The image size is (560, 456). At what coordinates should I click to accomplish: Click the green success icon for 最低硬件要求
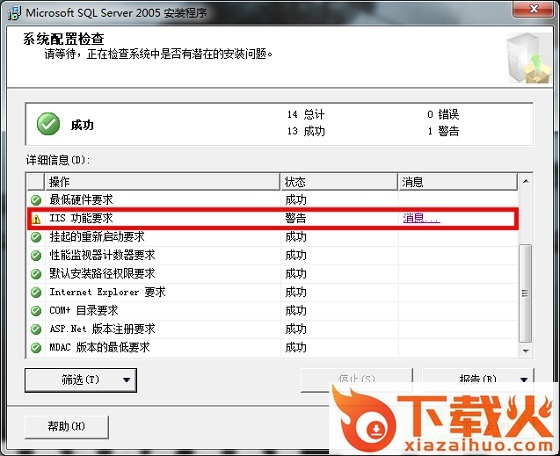(x=36, y=200)
